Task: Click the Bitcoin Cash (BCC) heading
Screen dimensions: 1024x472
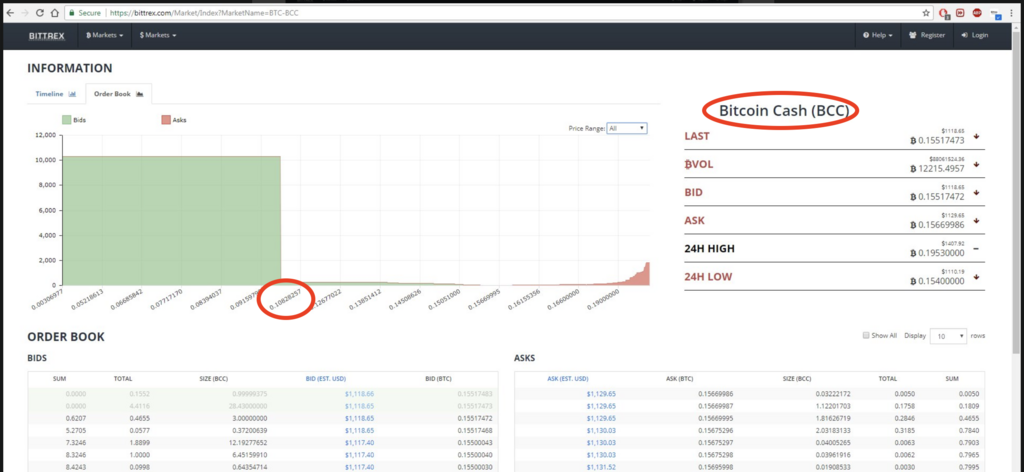Action: point(784,111)
